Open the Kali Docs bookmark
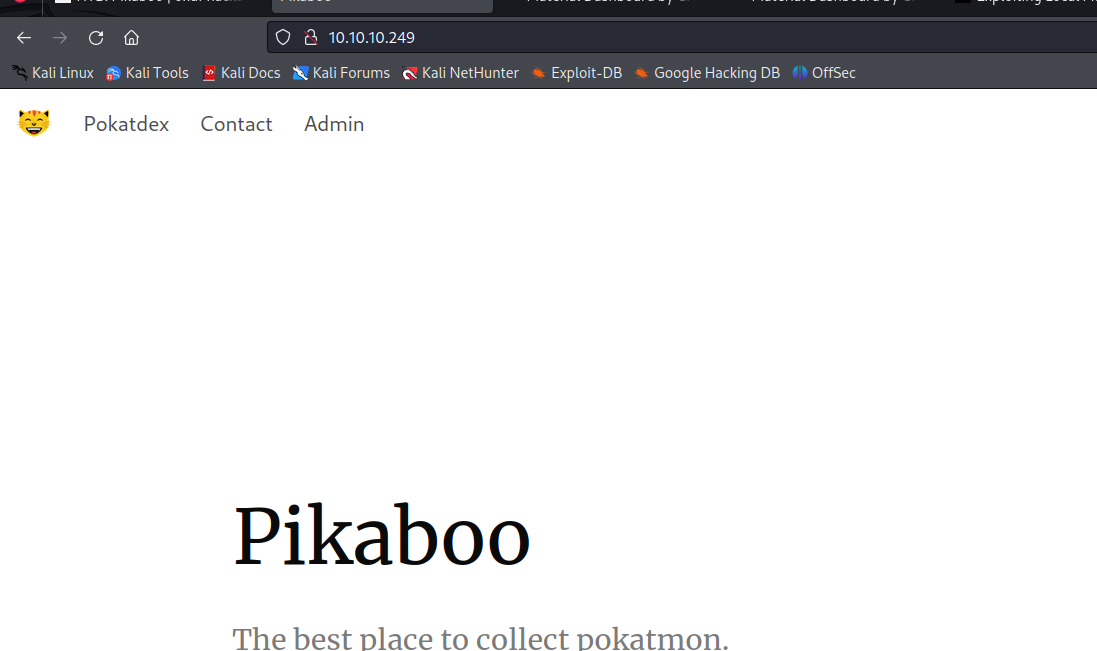 click(x=241, y=73)
